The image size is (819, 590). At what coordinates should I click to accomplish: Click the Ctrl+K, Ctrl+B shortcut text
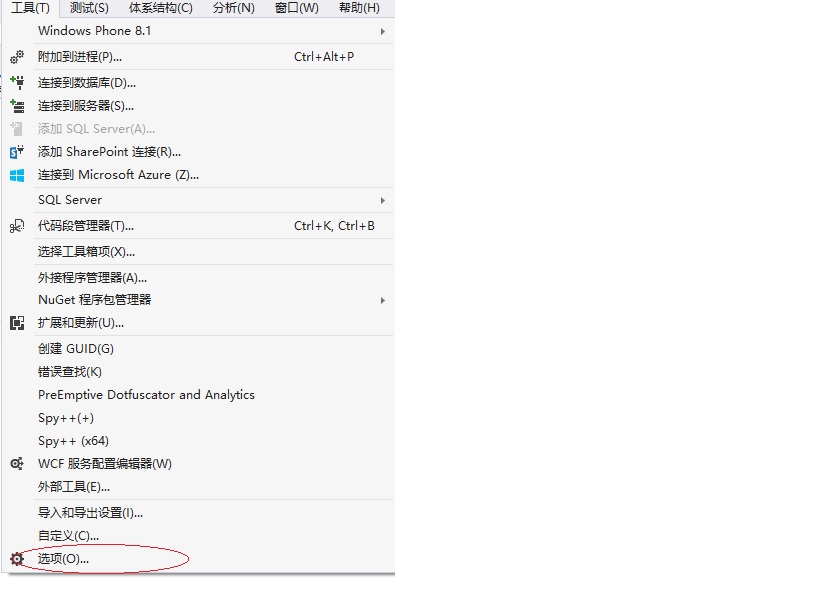pyautogui.click(x=334, y=226)
